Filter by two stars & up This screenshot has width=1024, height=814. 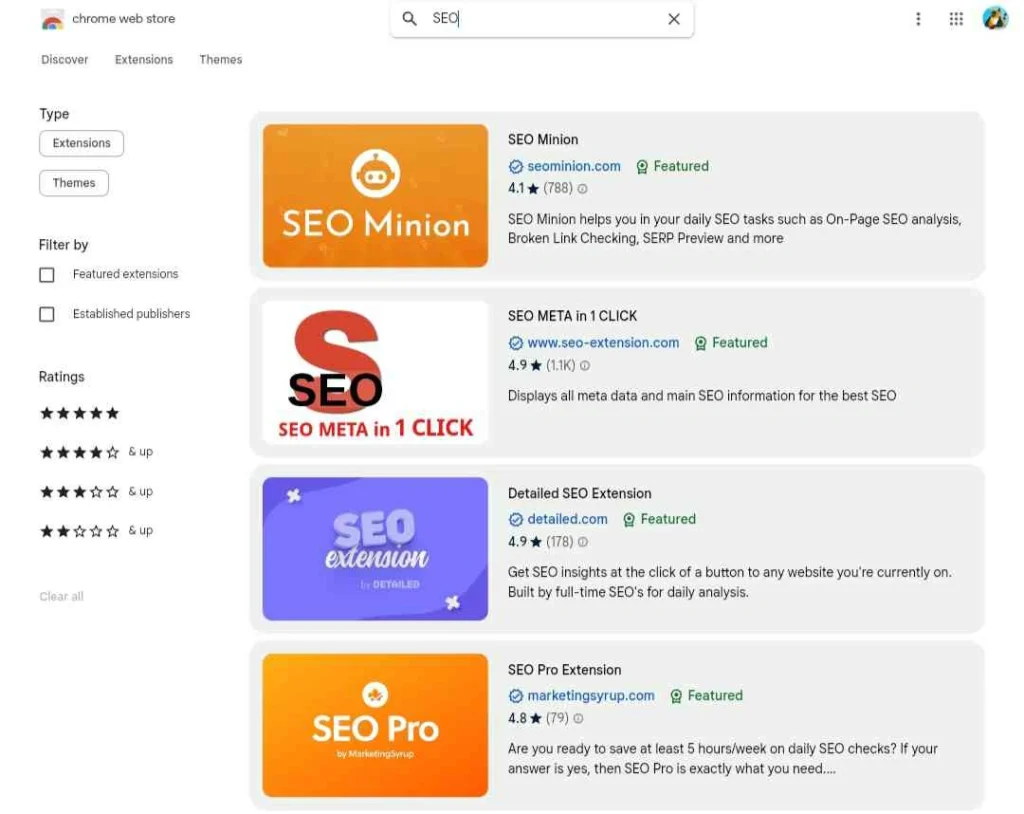point(96,530)
